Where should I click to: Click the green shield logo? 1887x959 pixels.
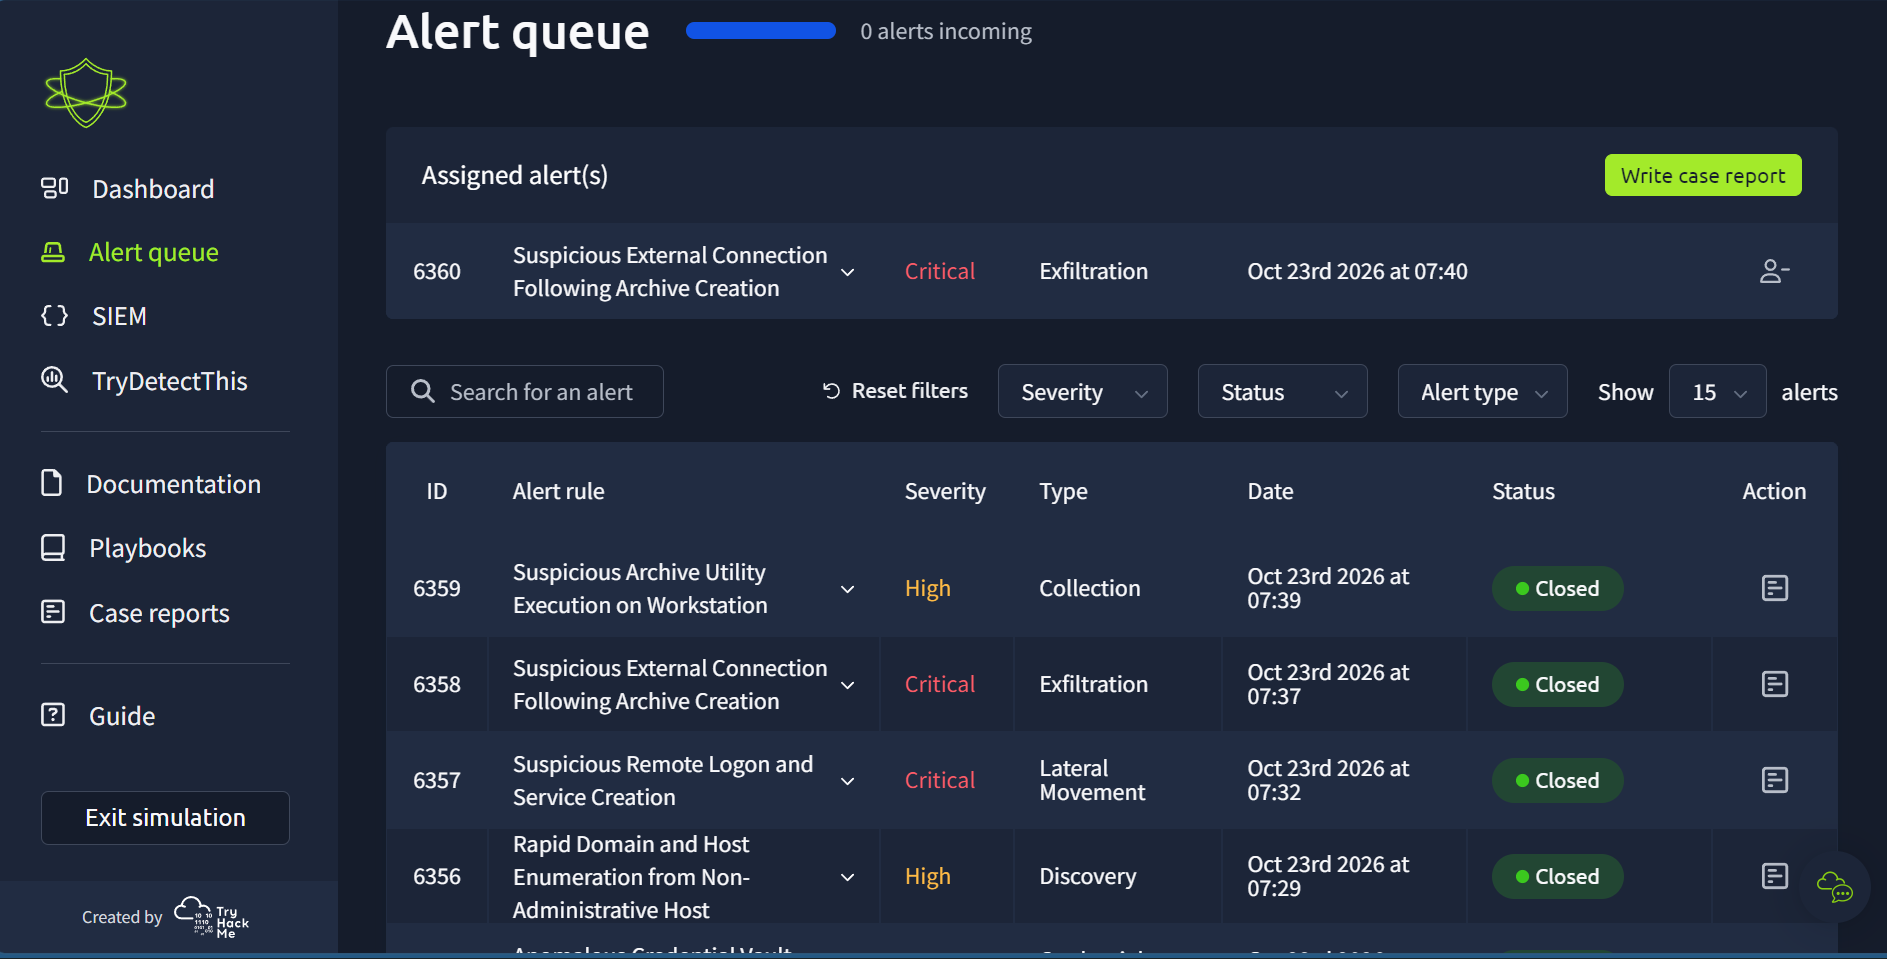pyautogui.click(x=86, y=93)
